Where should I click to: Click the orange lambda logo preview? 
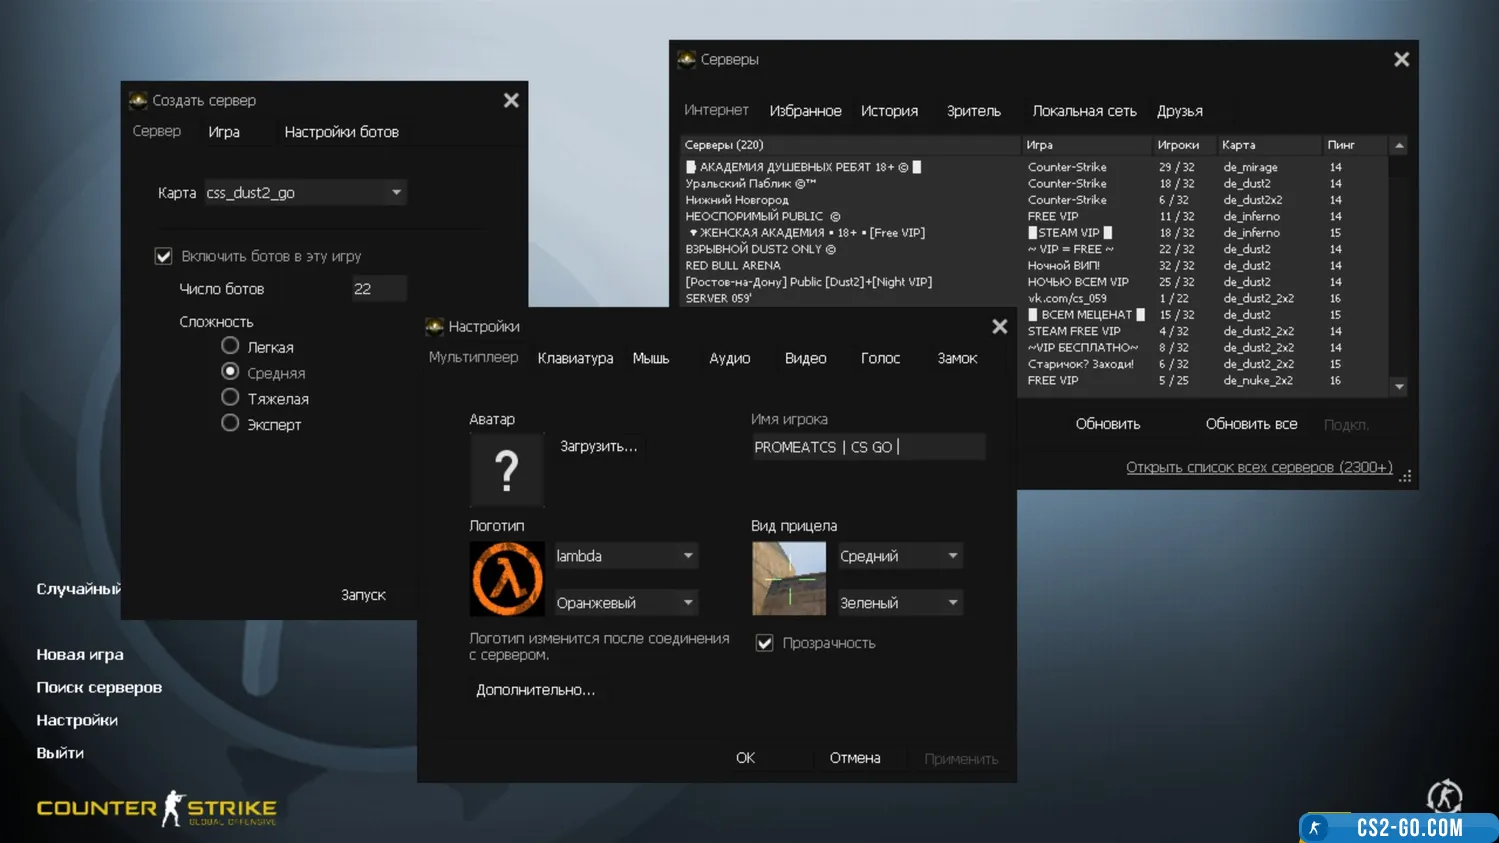(507, 579)
